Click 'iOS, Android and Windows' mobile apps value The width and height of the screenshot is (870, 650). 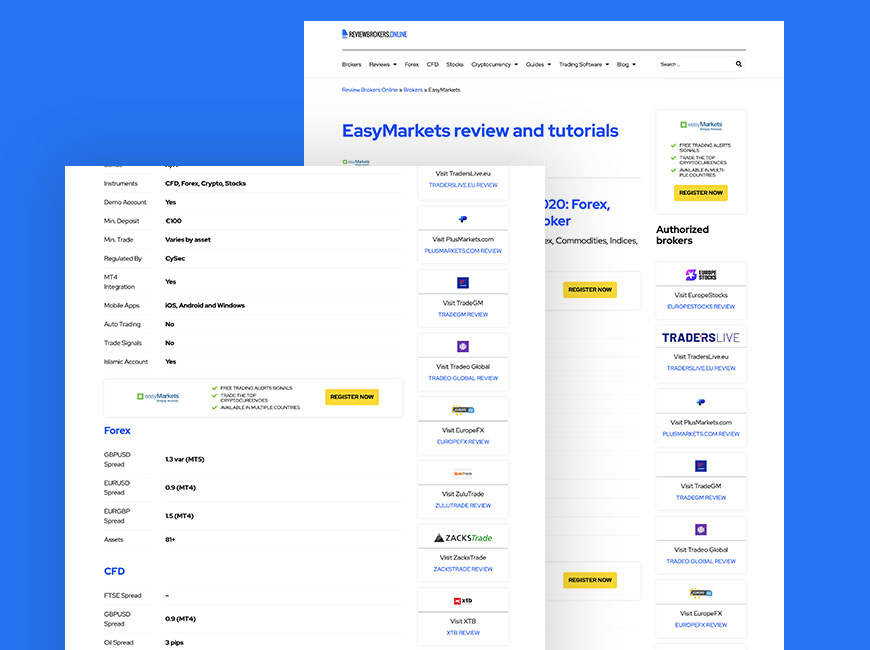click(x=205, y=305)
